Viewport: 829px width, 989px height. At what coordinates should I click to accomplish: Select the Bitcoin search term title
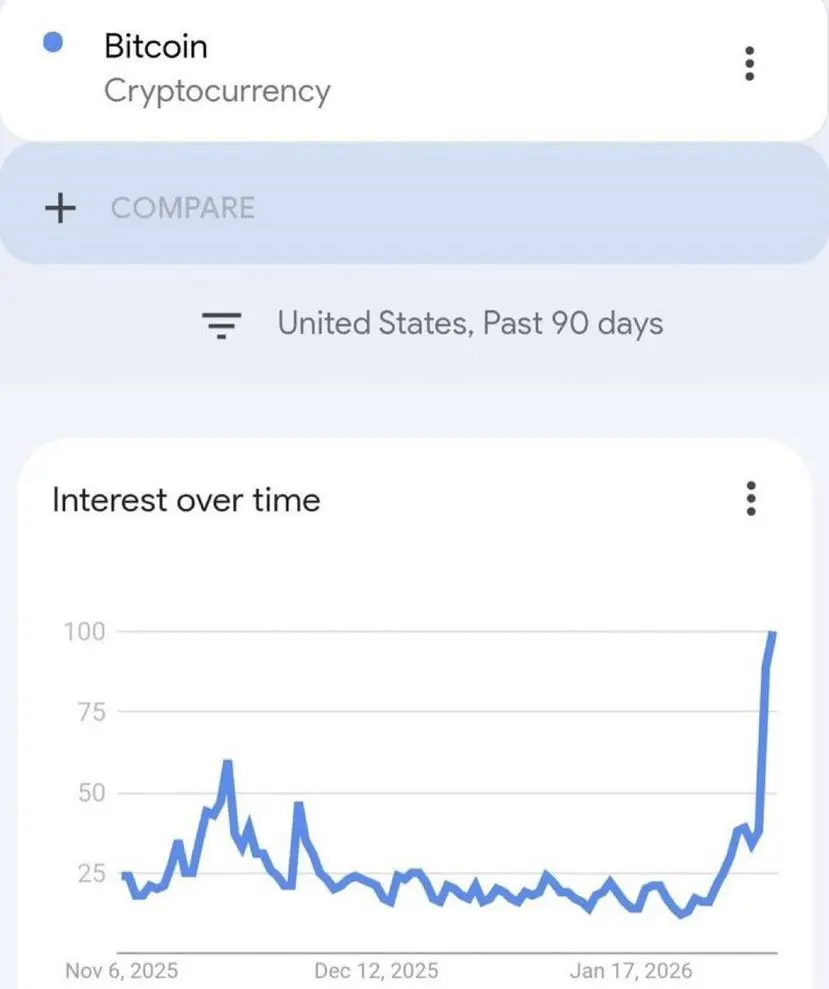point(155,46)
